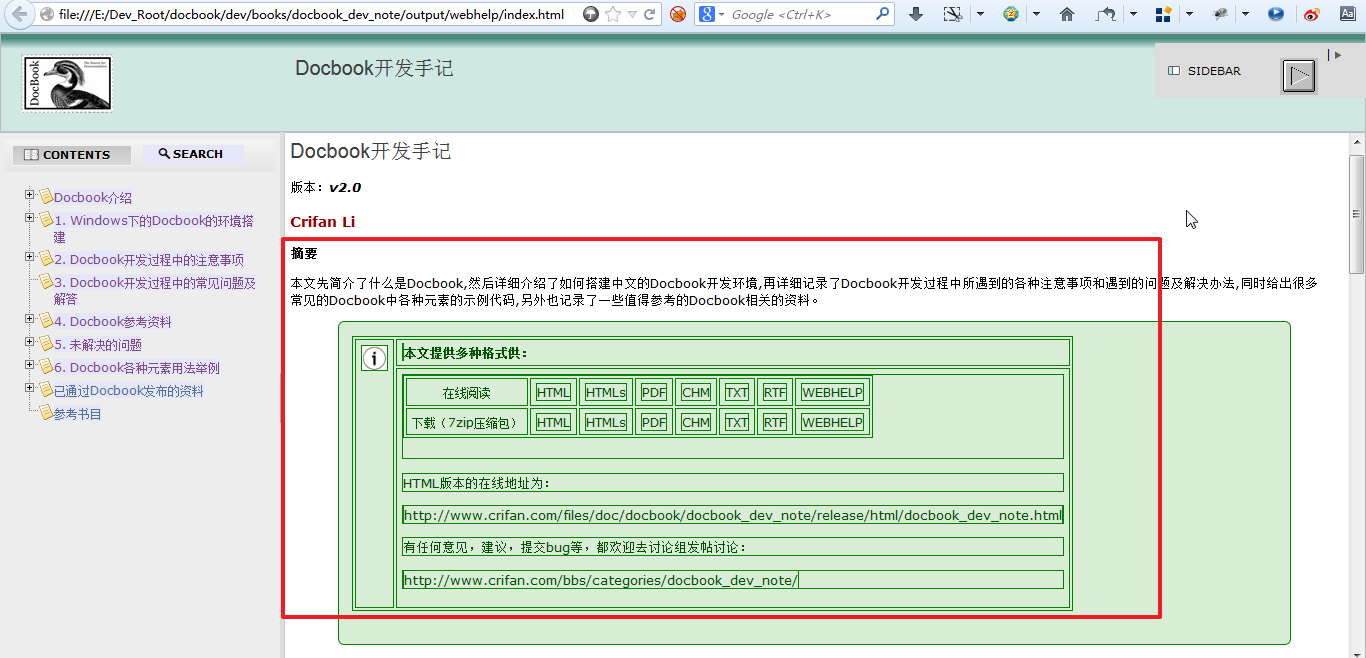Click the online reading TXT link
Viewport: 1366px width, 658px height.
[x=736, y=392]
